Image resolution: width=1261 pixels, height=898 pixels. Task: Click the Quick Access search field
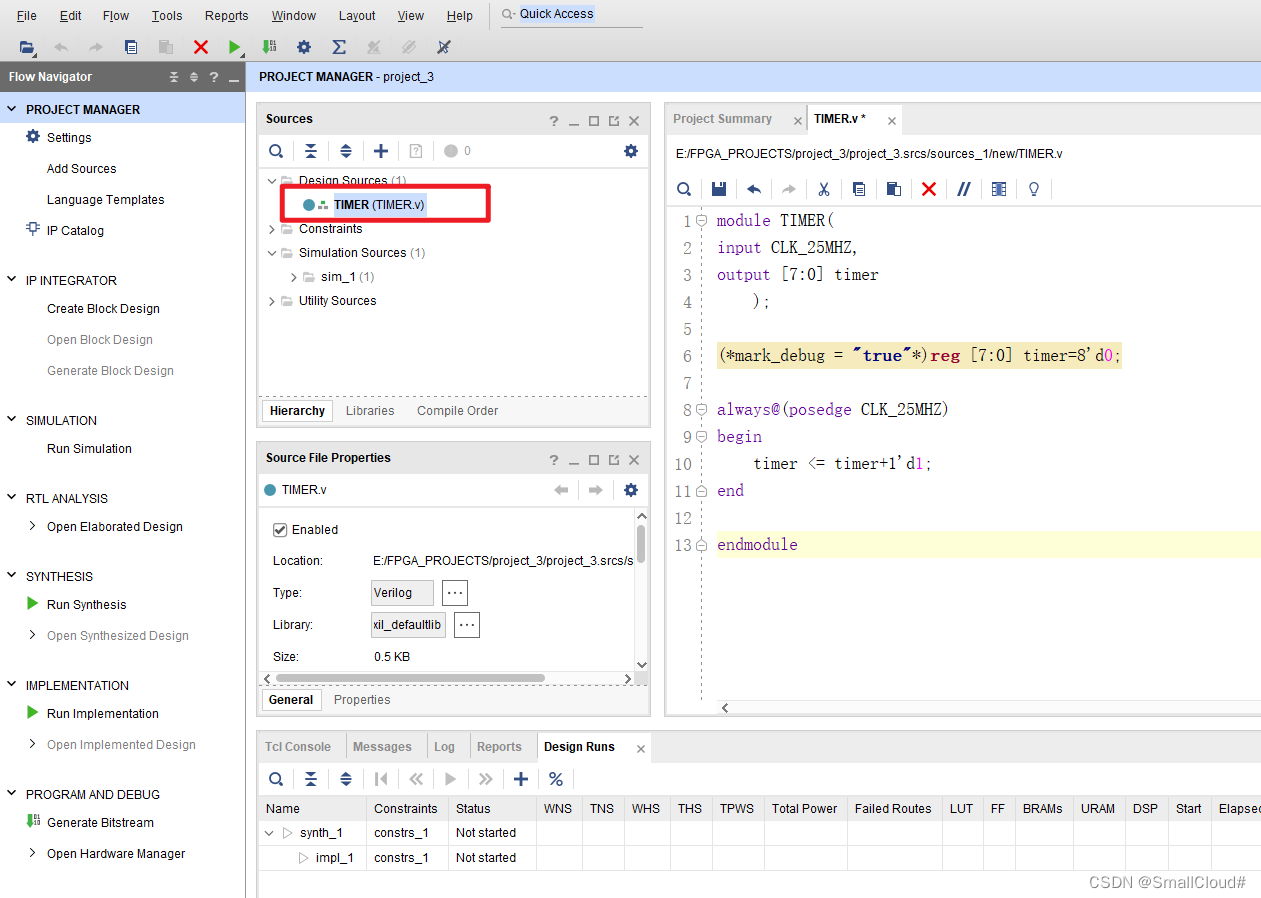pos(572,14)
